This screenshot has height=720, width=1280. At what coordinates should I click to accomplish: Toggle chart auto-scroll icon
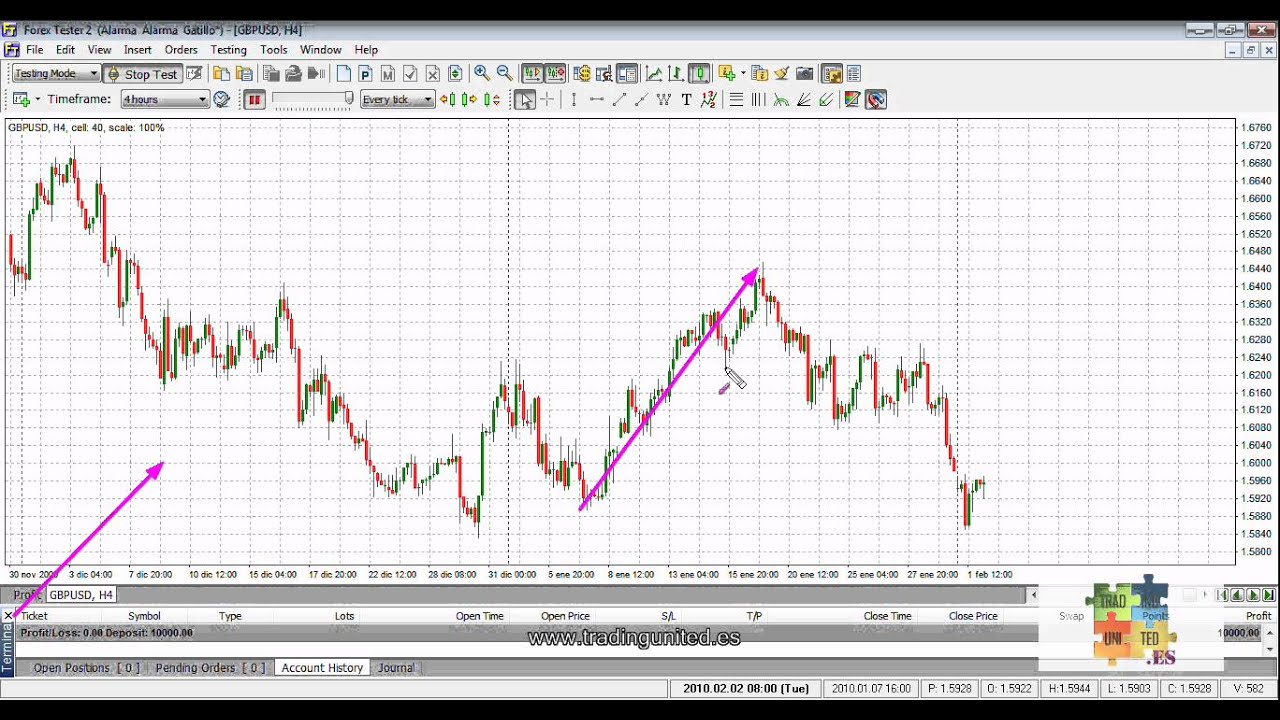pos(532,73)
